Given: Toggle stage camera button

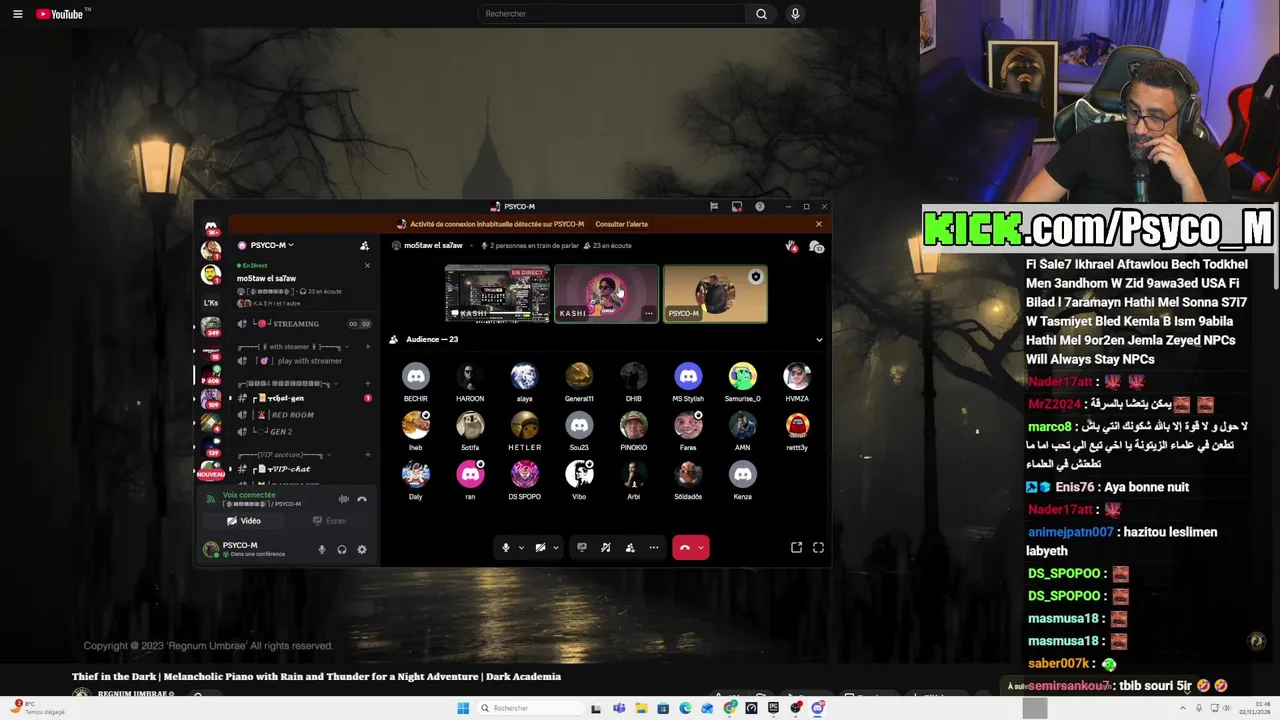Looking at the screenshot, I should click(540, 548).
